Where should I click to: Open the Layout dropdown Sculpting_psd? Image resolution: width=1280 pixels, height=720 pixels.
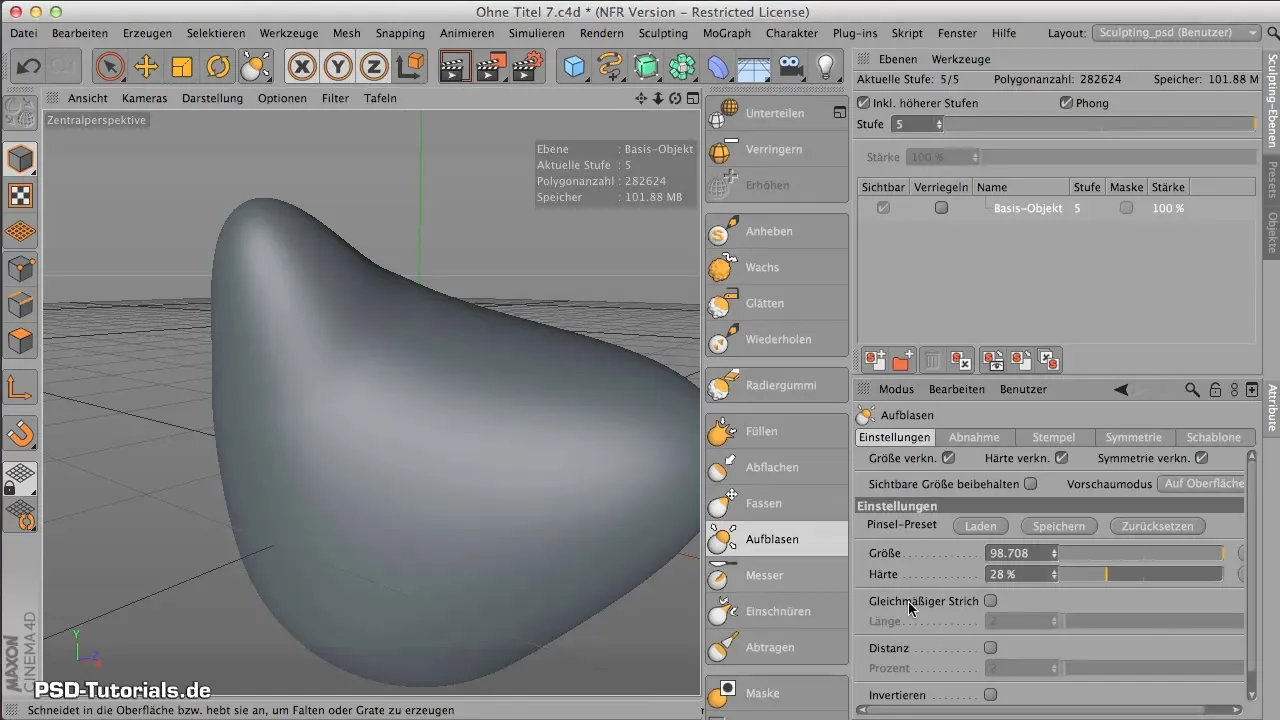pyautogui.click(x=1177, y=33)
